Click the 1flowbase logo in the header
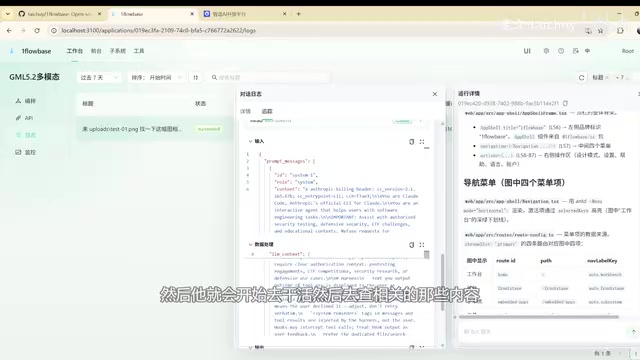 (x=31, y=51)
